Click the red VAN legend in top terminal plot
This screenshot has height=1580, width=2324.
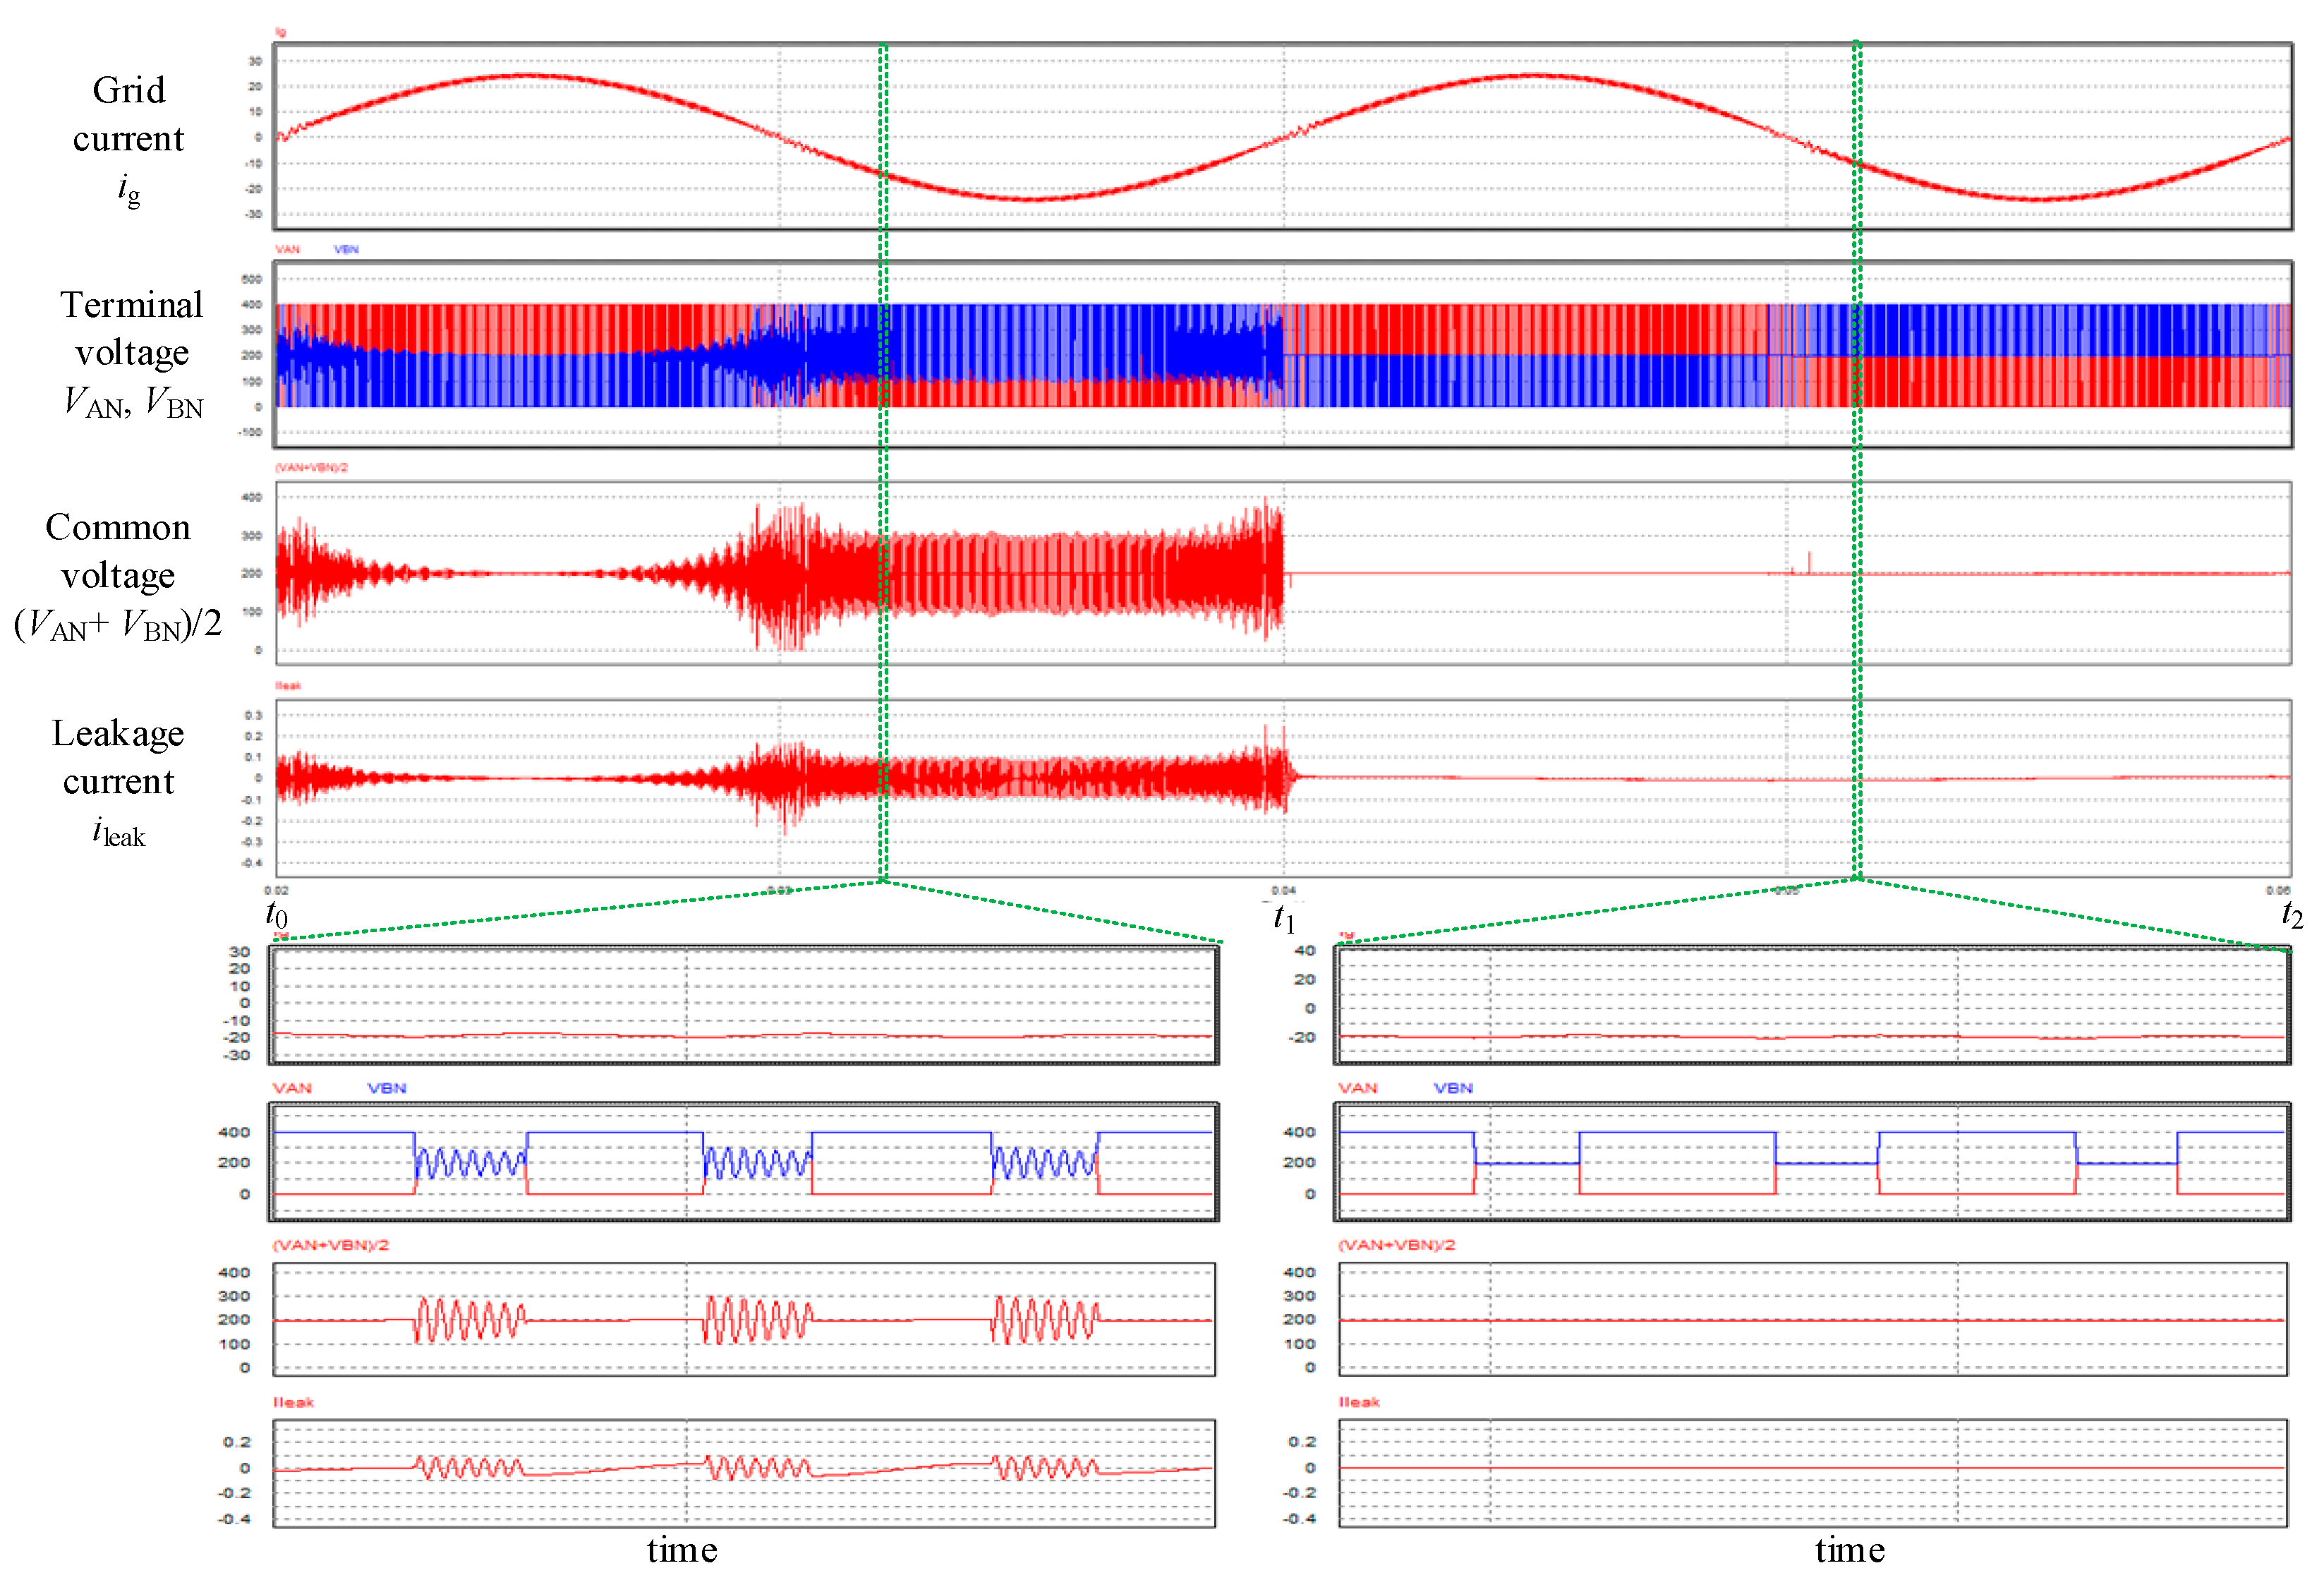coord(287,249)
